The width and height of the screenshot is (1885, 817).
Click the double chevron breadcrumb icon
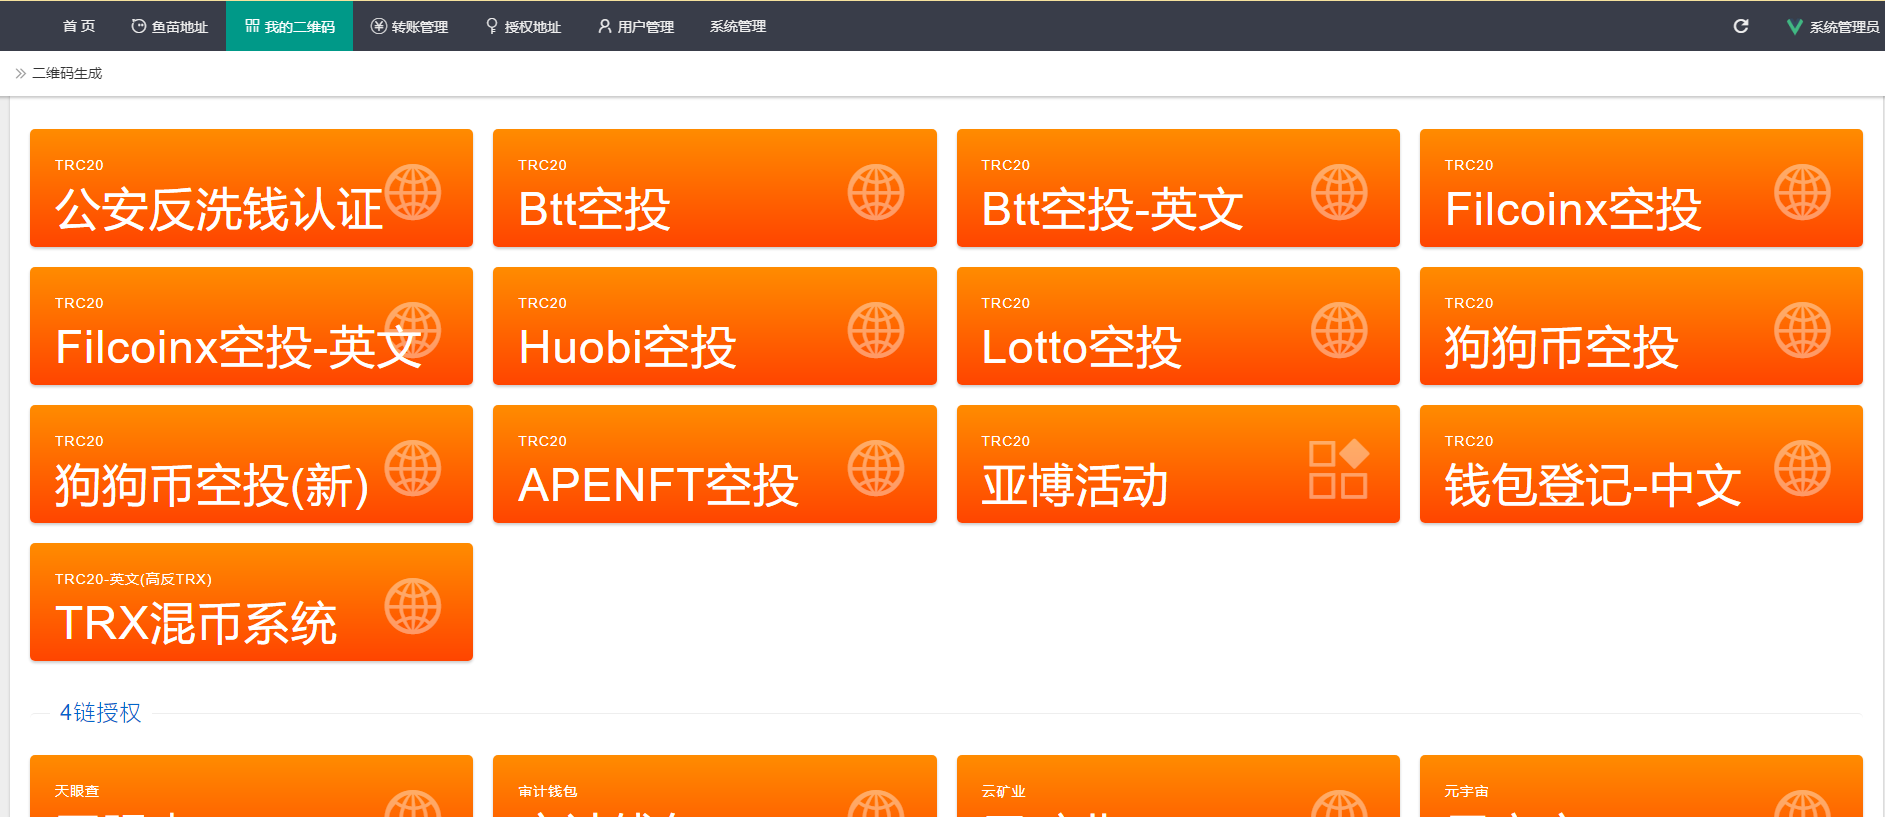tap(20, 73)
